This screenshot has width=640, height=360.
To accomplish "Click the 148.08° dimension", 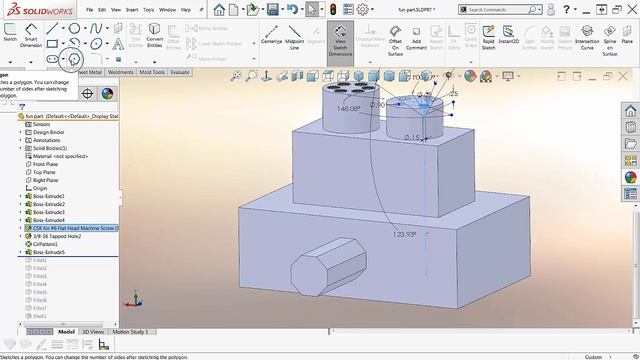I will pos(348,109).
